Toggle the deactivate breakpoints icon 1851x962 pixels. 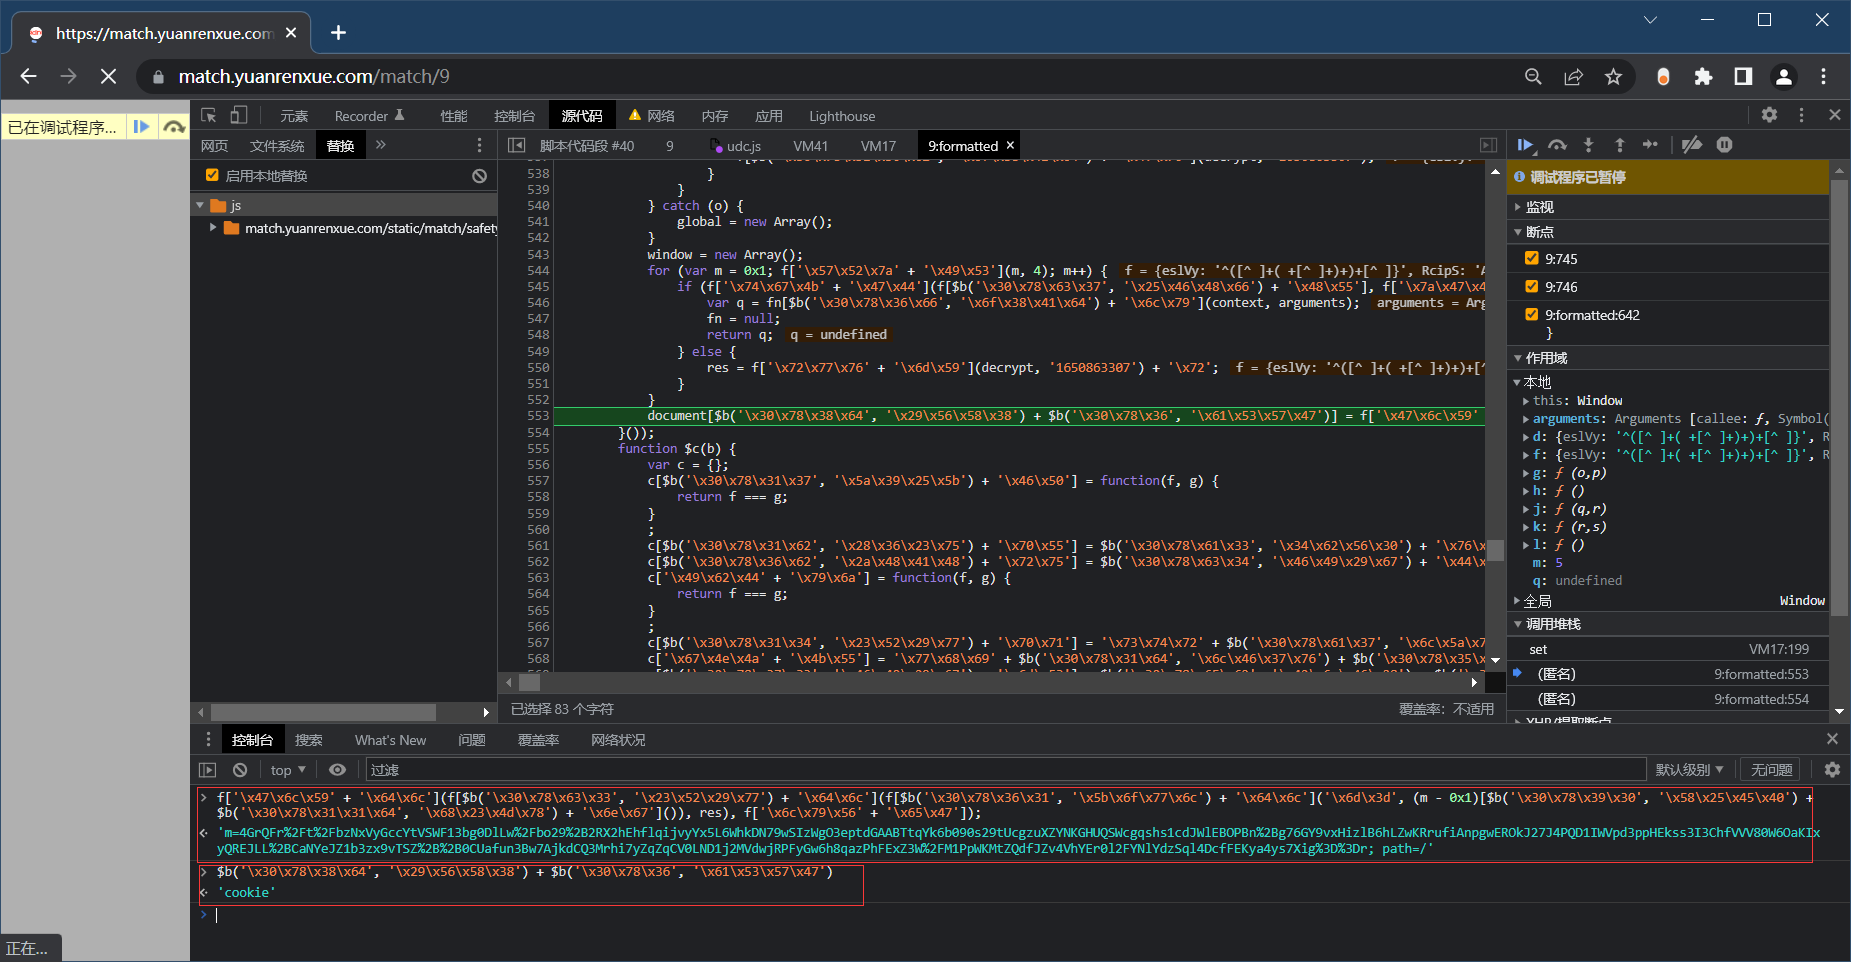1692,145
